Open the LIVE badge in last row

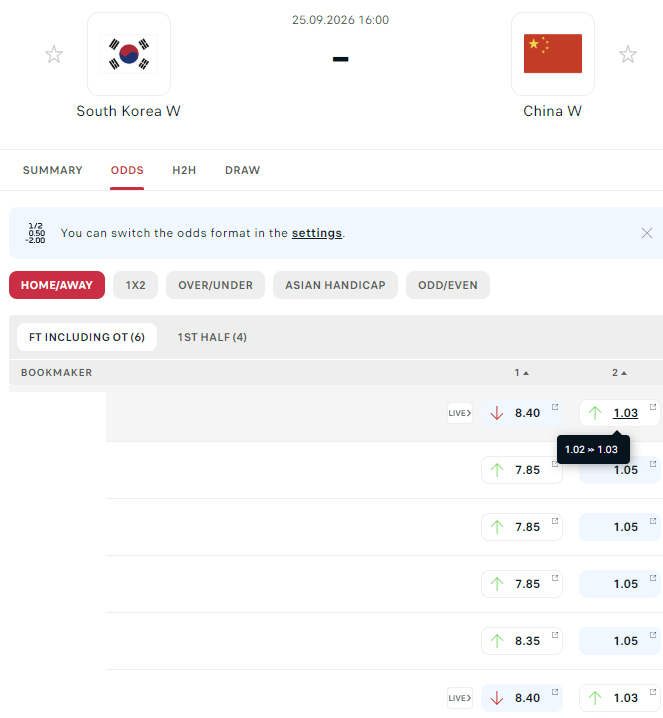pyautogui.click(x=460, y=698)
